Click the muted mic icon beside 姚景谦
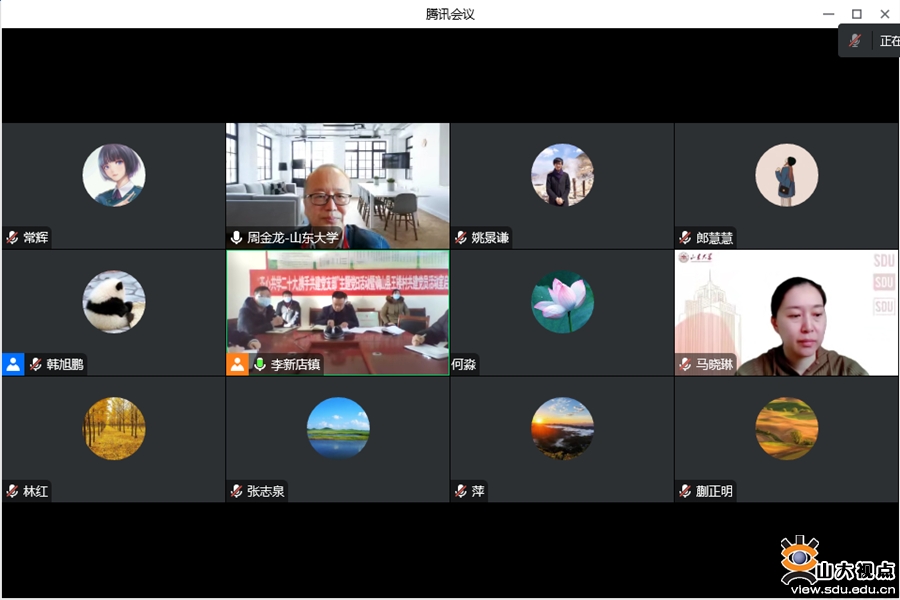 tap(461, 238)
